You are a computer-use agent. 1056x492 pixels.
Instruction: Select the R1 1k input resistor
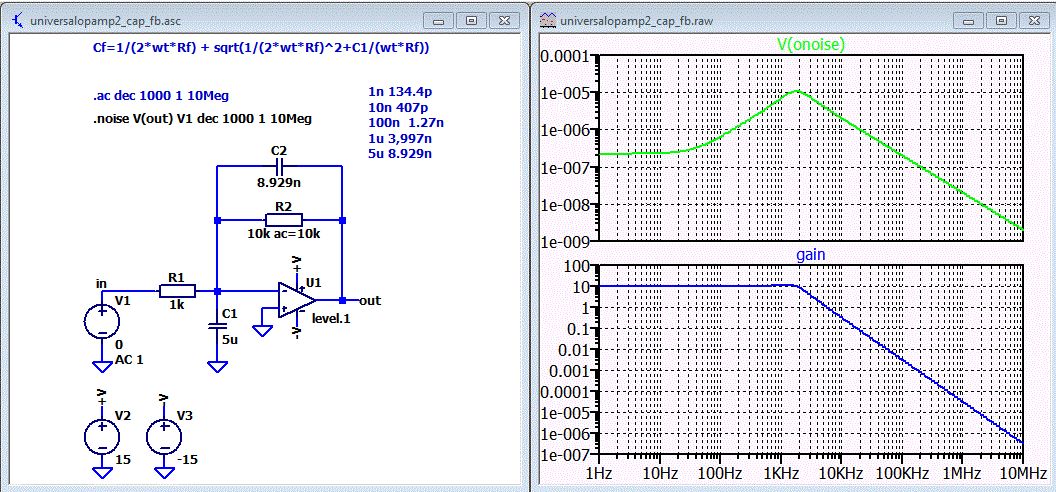(x=176, y=291)
